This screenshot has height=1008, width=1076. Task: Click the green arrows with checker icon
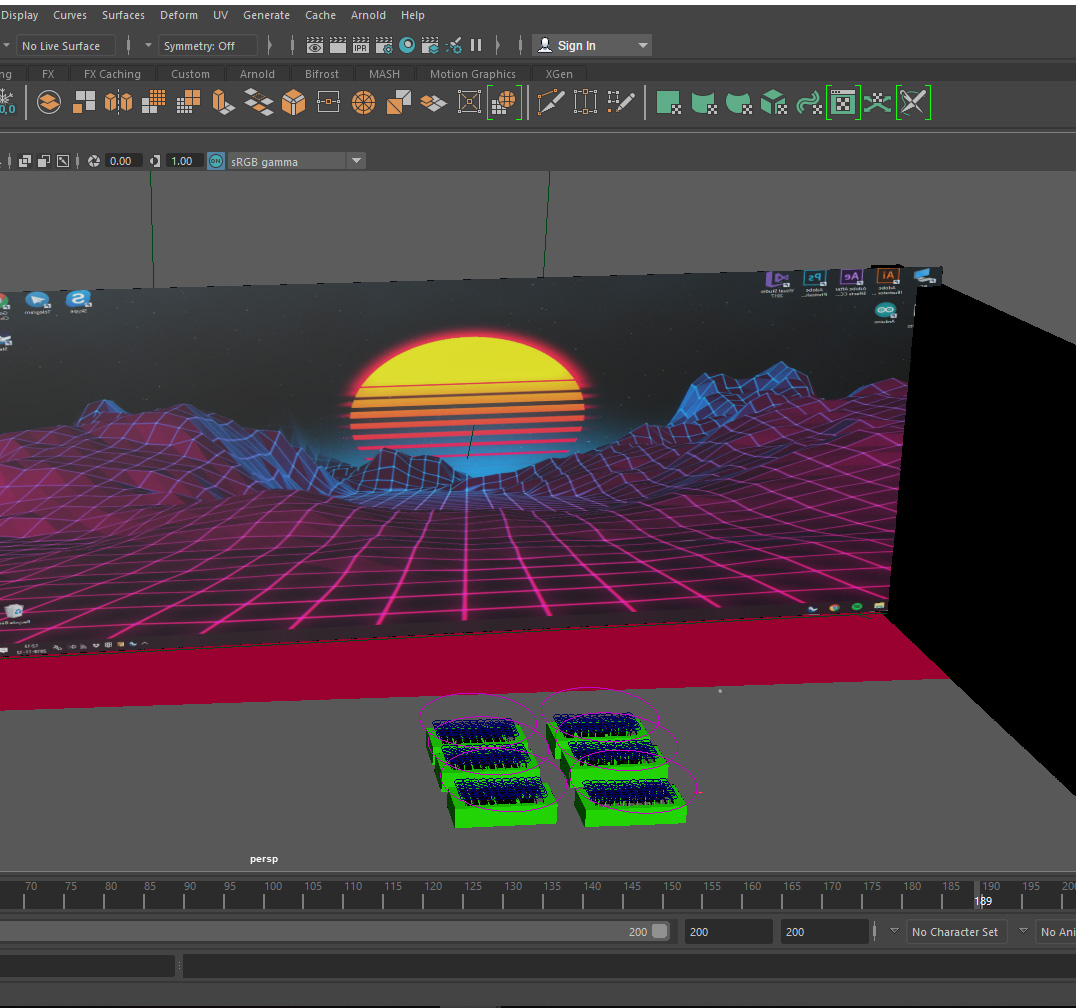click(878, 102)
